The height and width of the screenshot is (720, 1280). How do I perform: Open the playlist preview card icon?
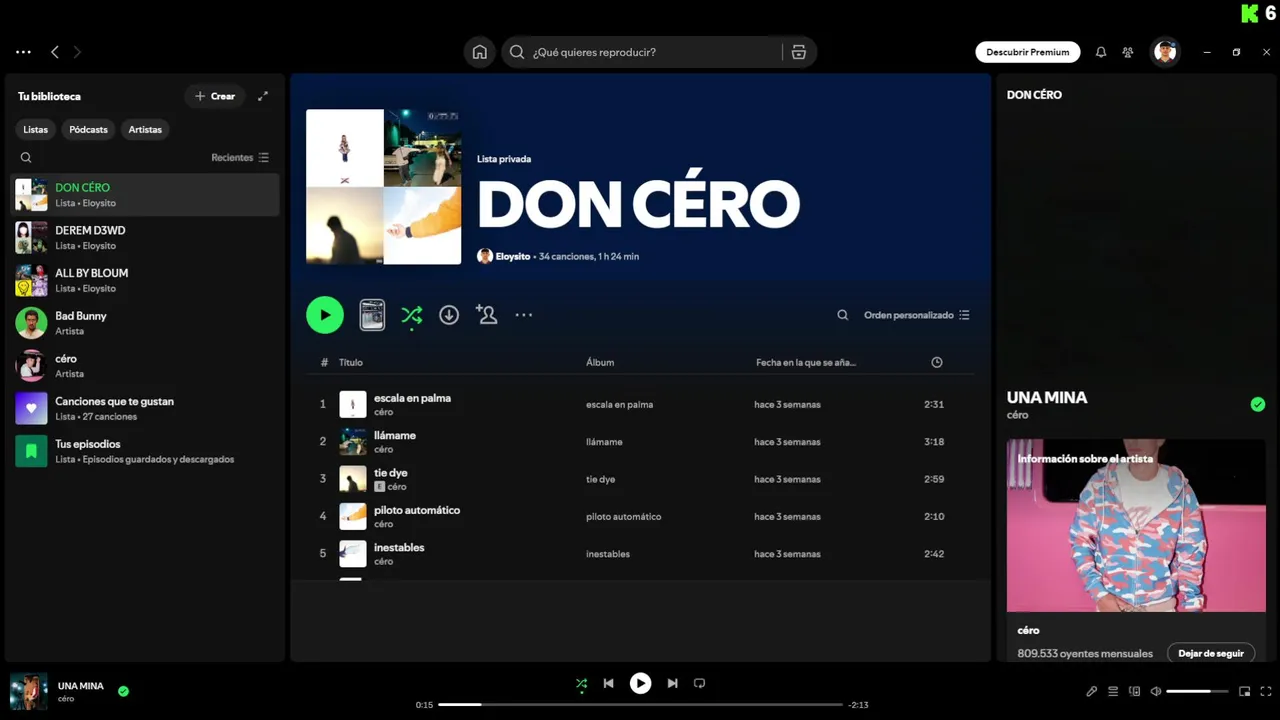[372, 315]
